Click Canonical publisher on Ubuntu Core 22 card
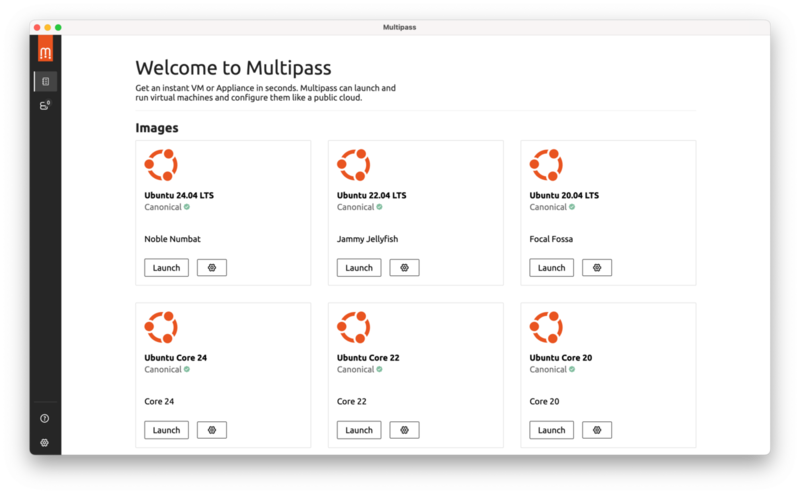800x494 pixels. point(356,369)
